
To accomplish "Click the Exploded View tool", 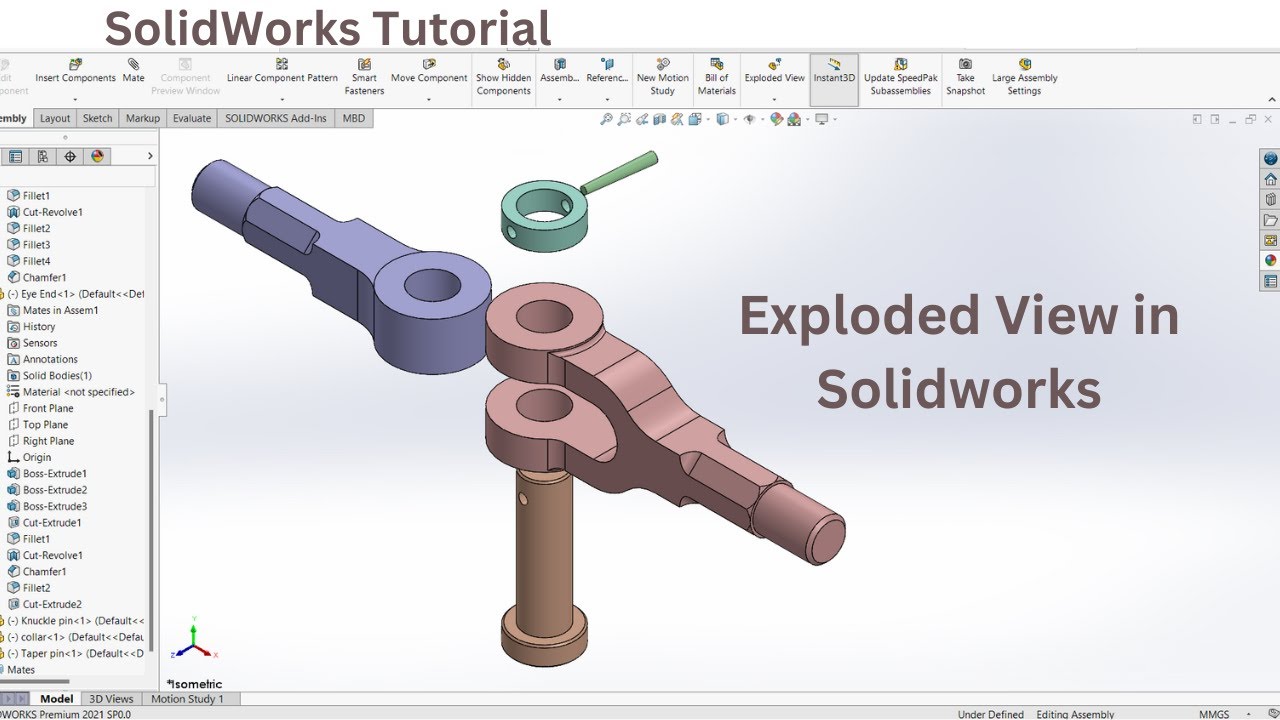I will (775, 72).
